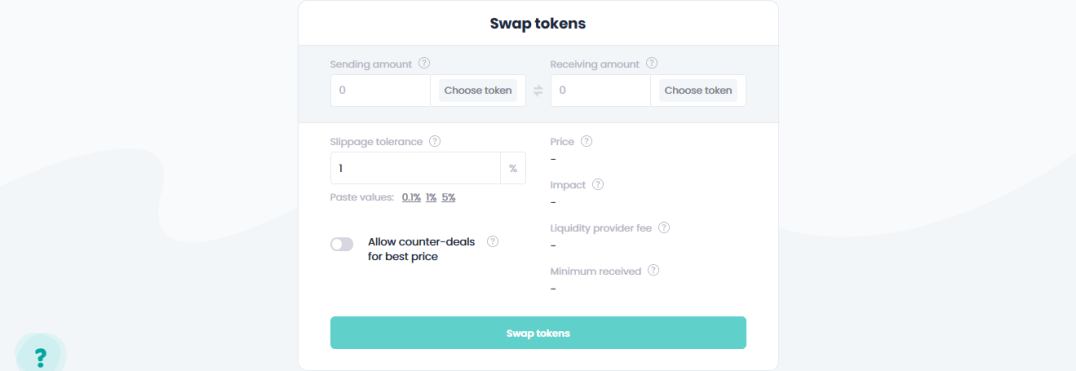Click the teal Swap tokens button
This screenshot has height=371, width=1076.
pos(538,333)
